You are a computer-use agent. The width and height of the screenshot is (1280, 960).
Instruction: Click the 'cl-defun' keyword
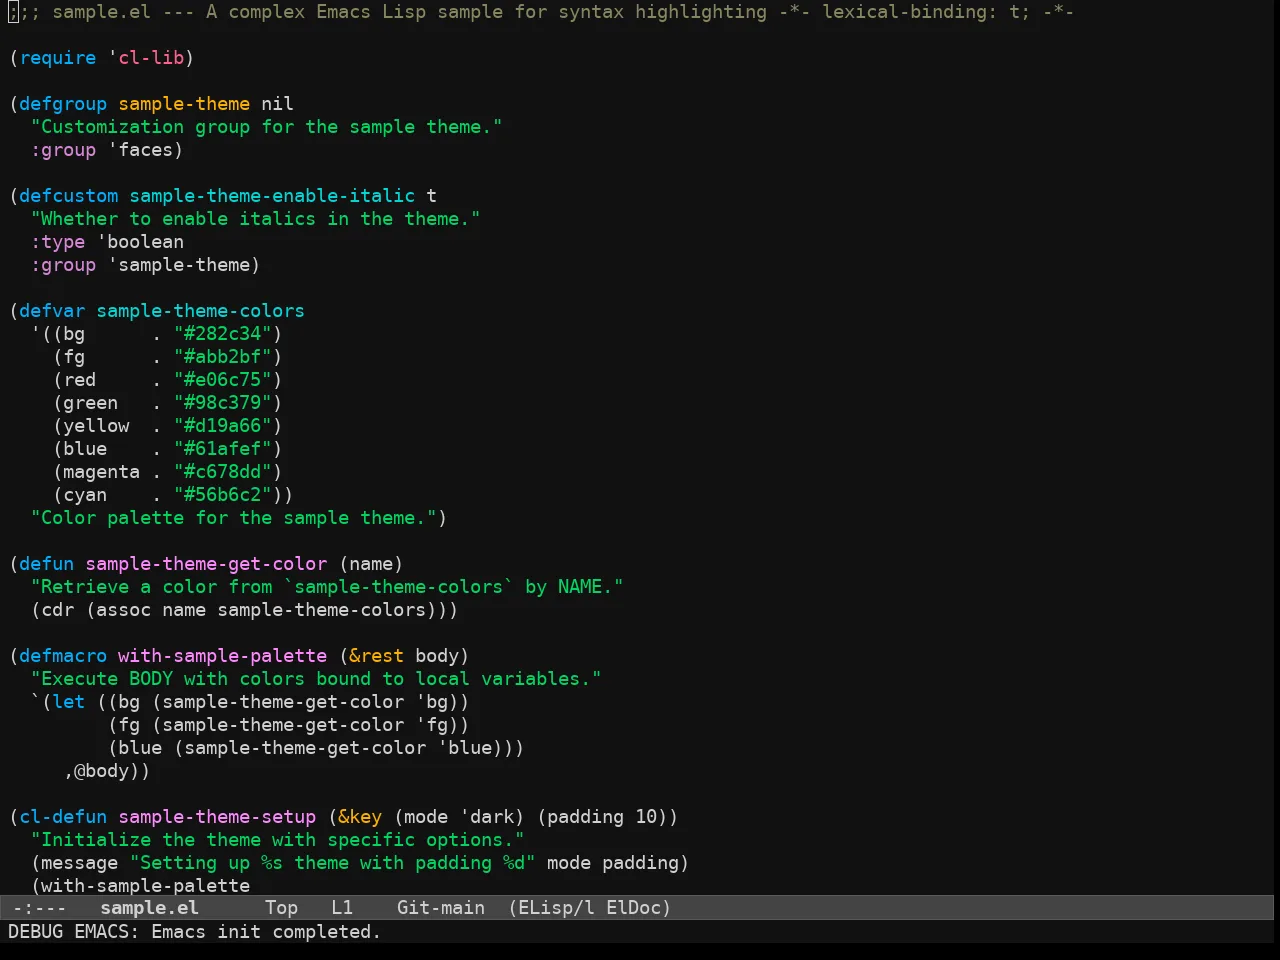(x=63, y=817)
